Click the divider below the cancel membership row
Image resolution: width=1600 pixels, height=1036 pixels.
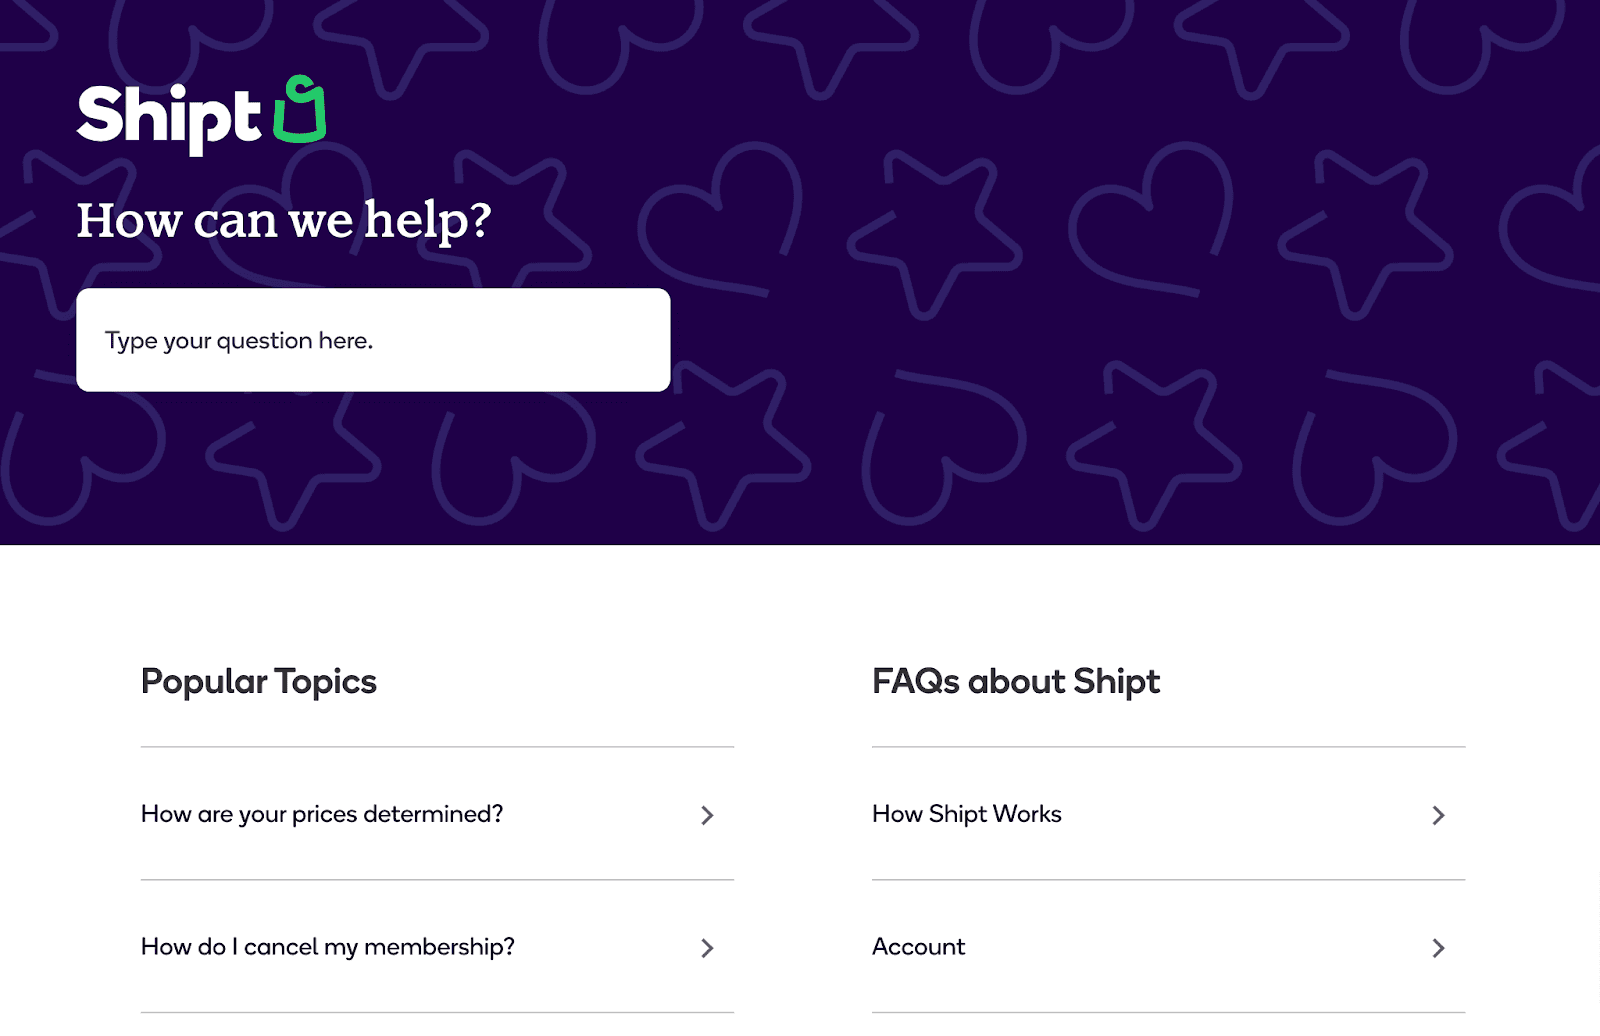point(437,1012)
